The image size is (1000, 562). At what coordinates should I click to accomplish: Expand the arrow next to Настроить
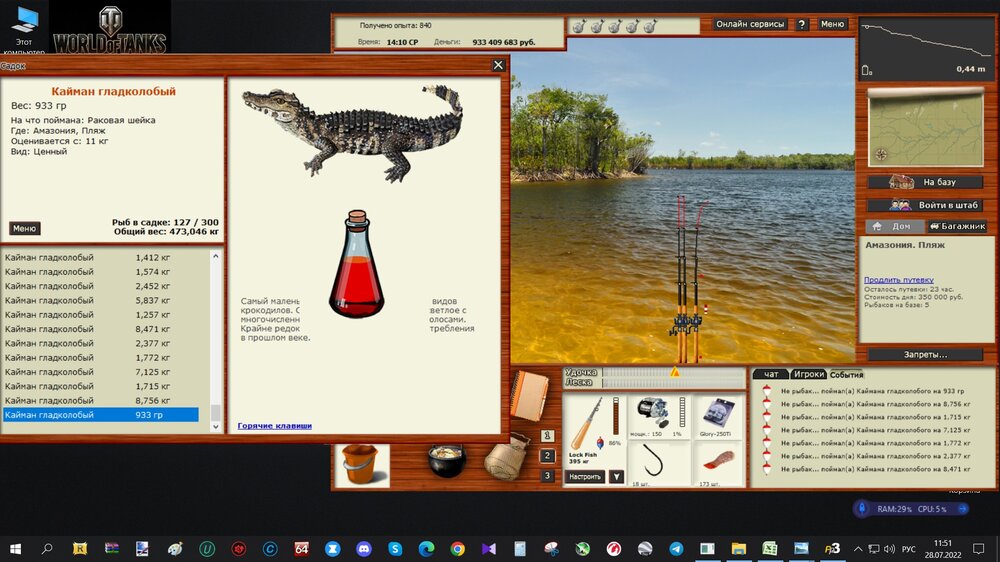(x=616, y=477)
